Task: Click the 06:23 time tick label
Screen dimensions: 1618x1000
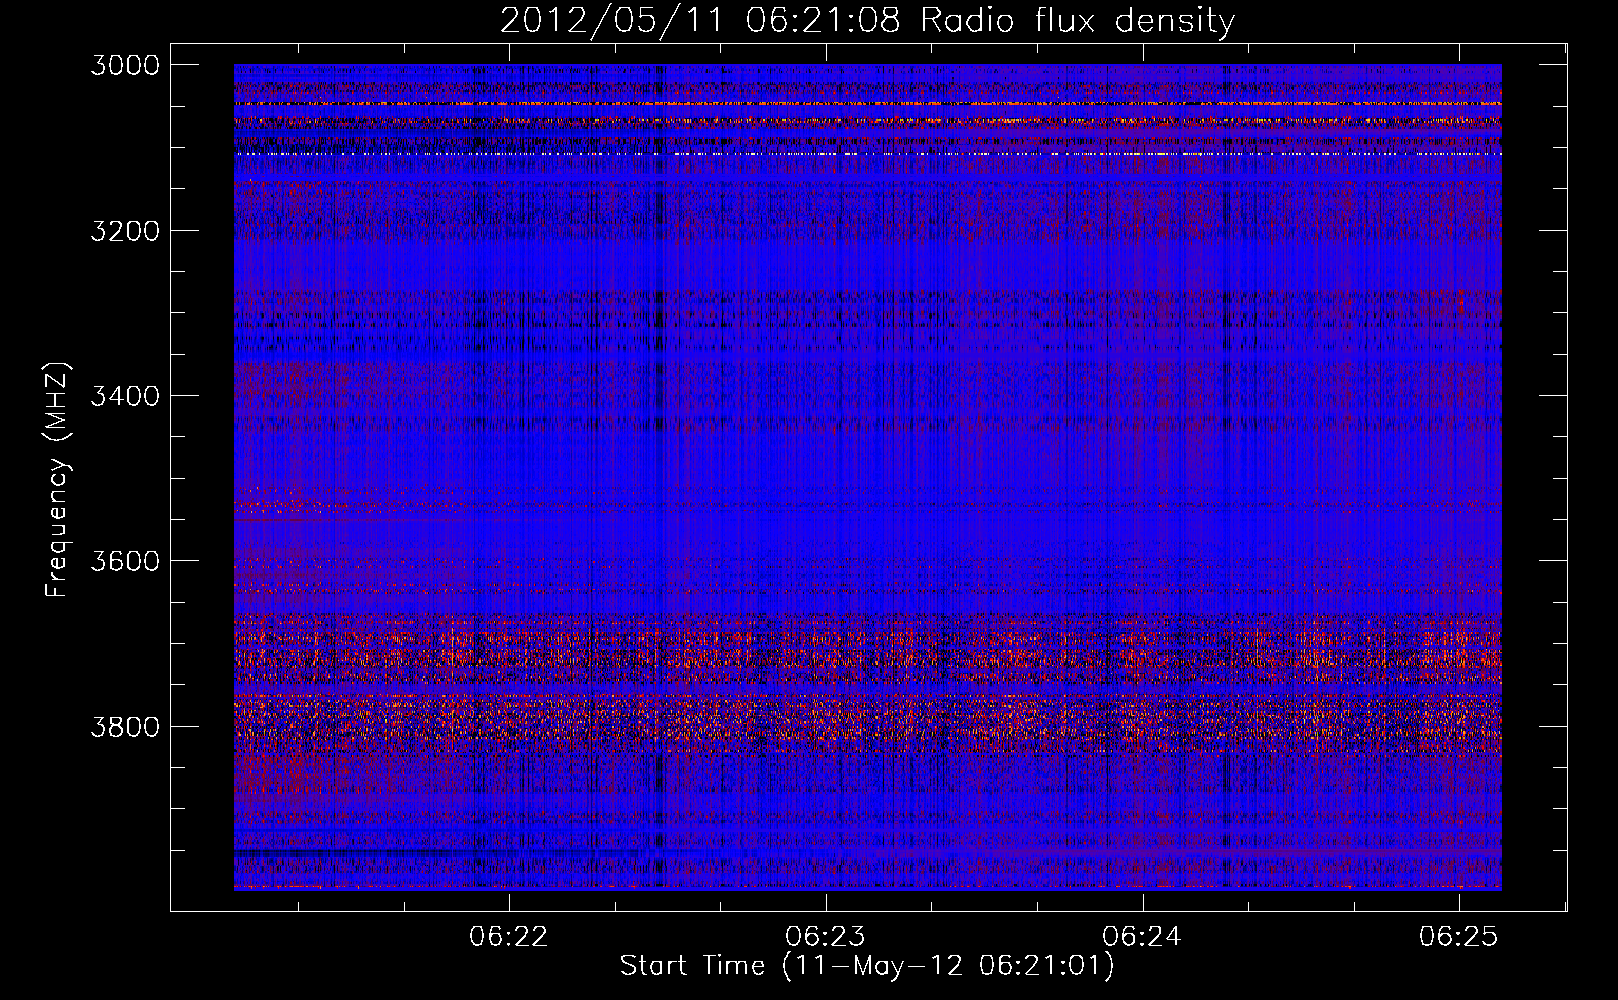Action: (x=825, y=936)
